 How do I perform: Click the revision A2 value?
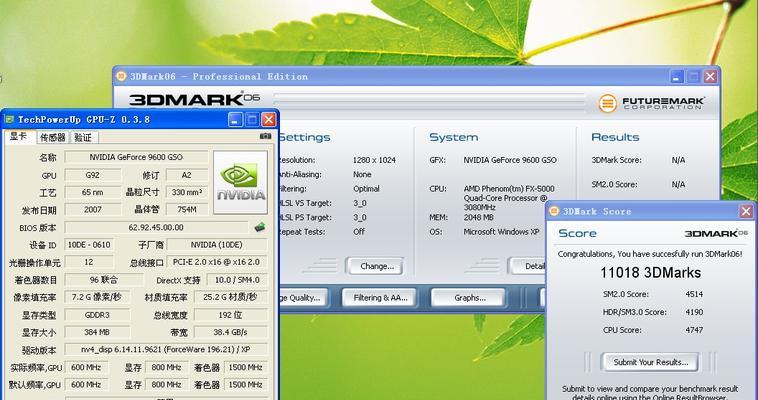point(187,175)
